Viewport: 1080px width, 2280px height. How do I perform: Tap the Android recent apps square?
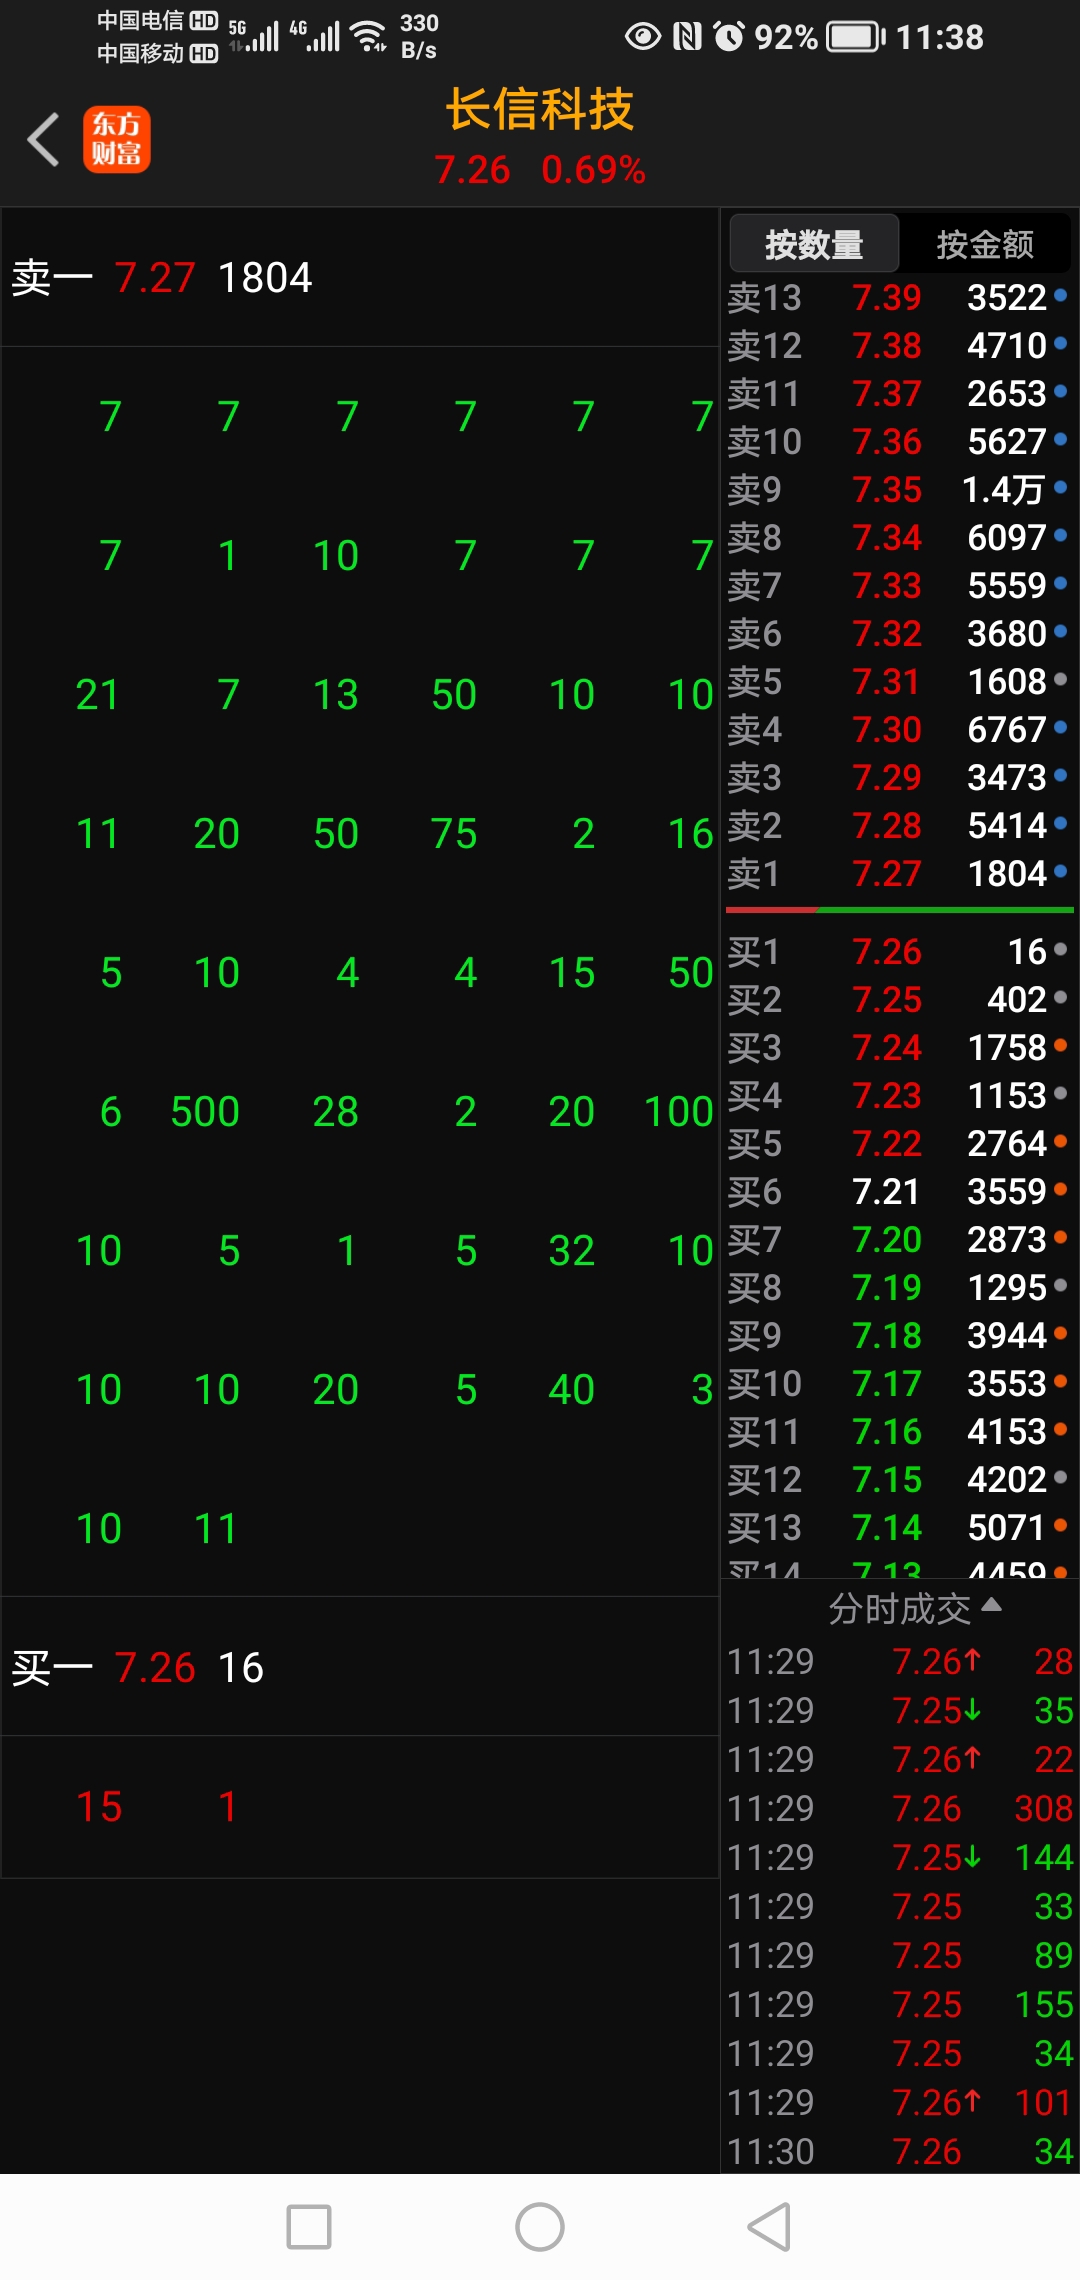(309, 2227)
